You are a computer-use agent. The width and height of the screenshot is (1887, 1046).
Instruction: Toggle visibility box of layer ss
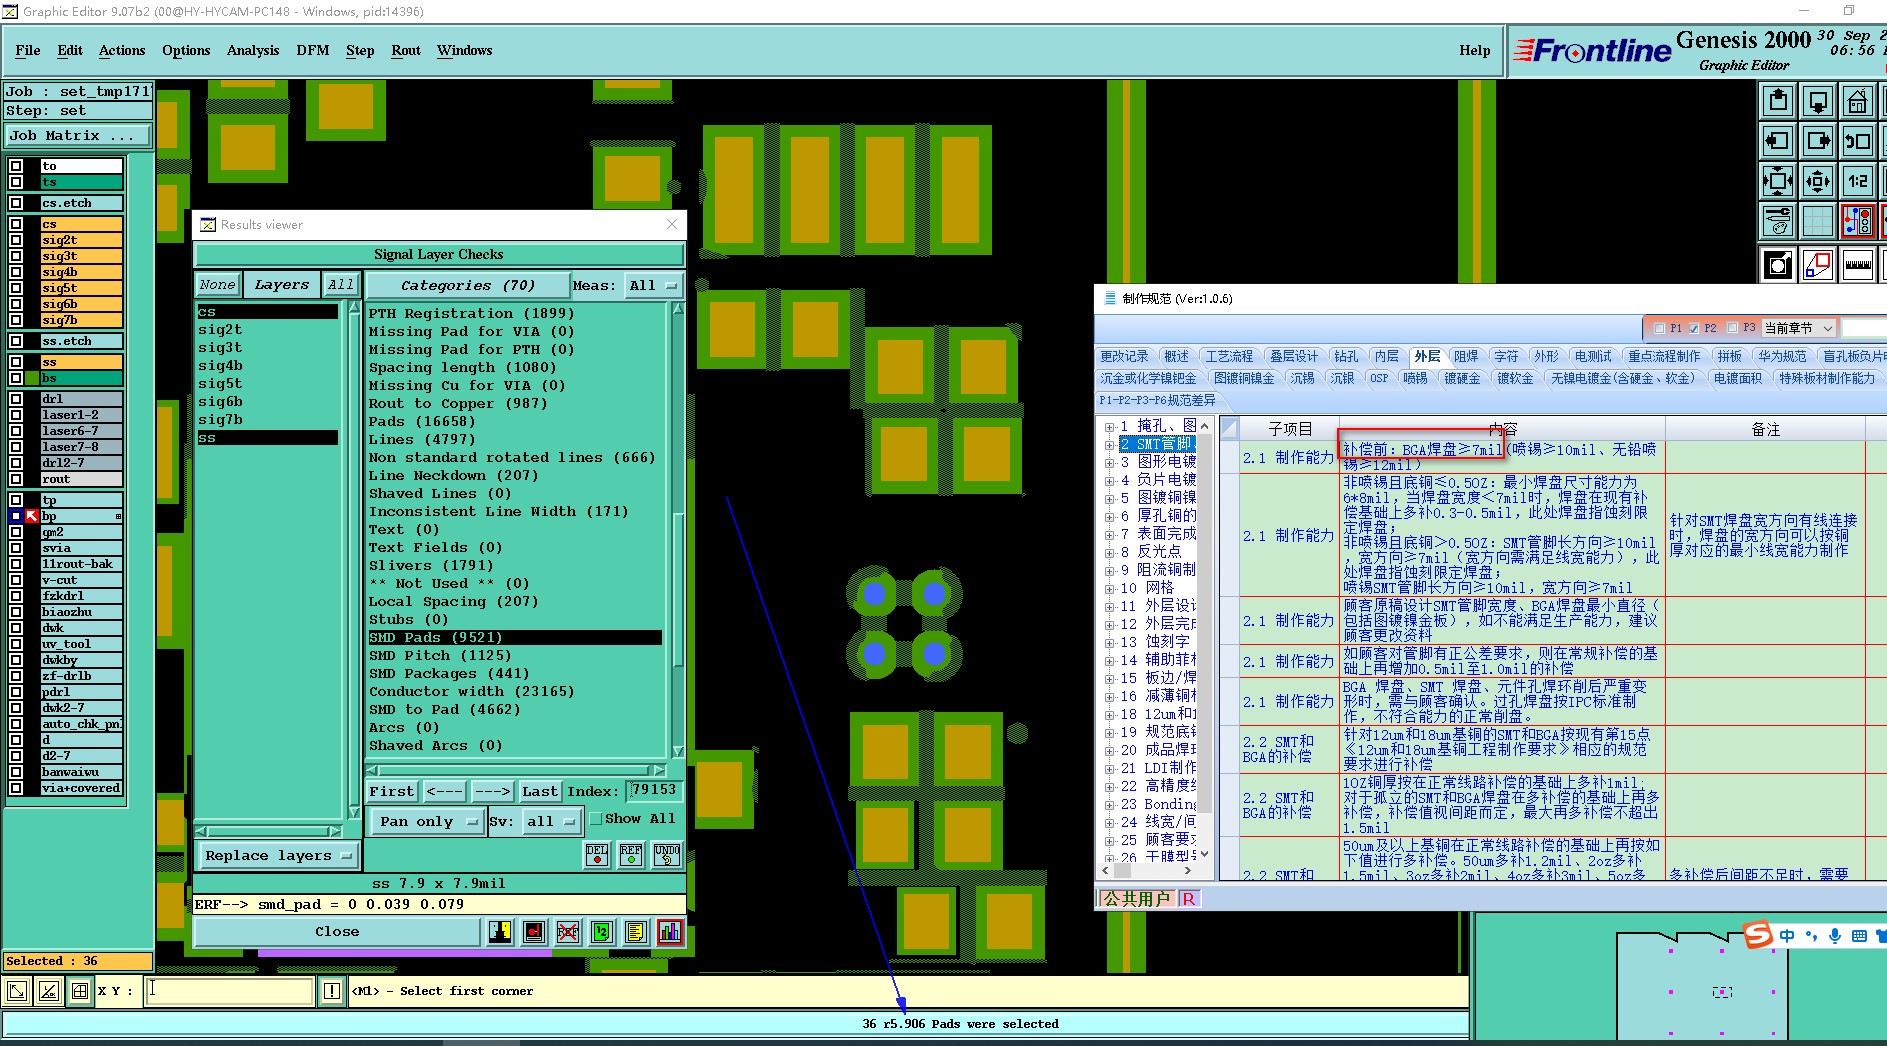(16, 362)
